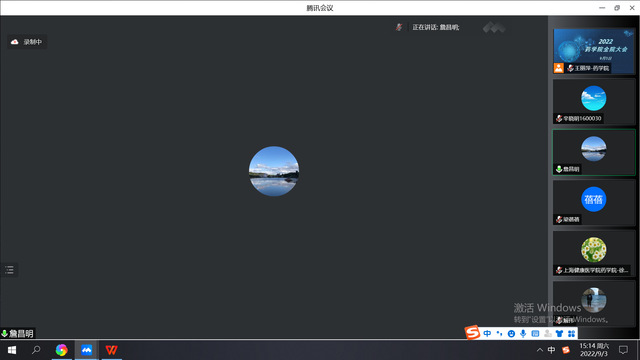The height and width of the screenshot is (360, 640).
Task: Open the member list icon on left edge
Action: tap(9, 270)
